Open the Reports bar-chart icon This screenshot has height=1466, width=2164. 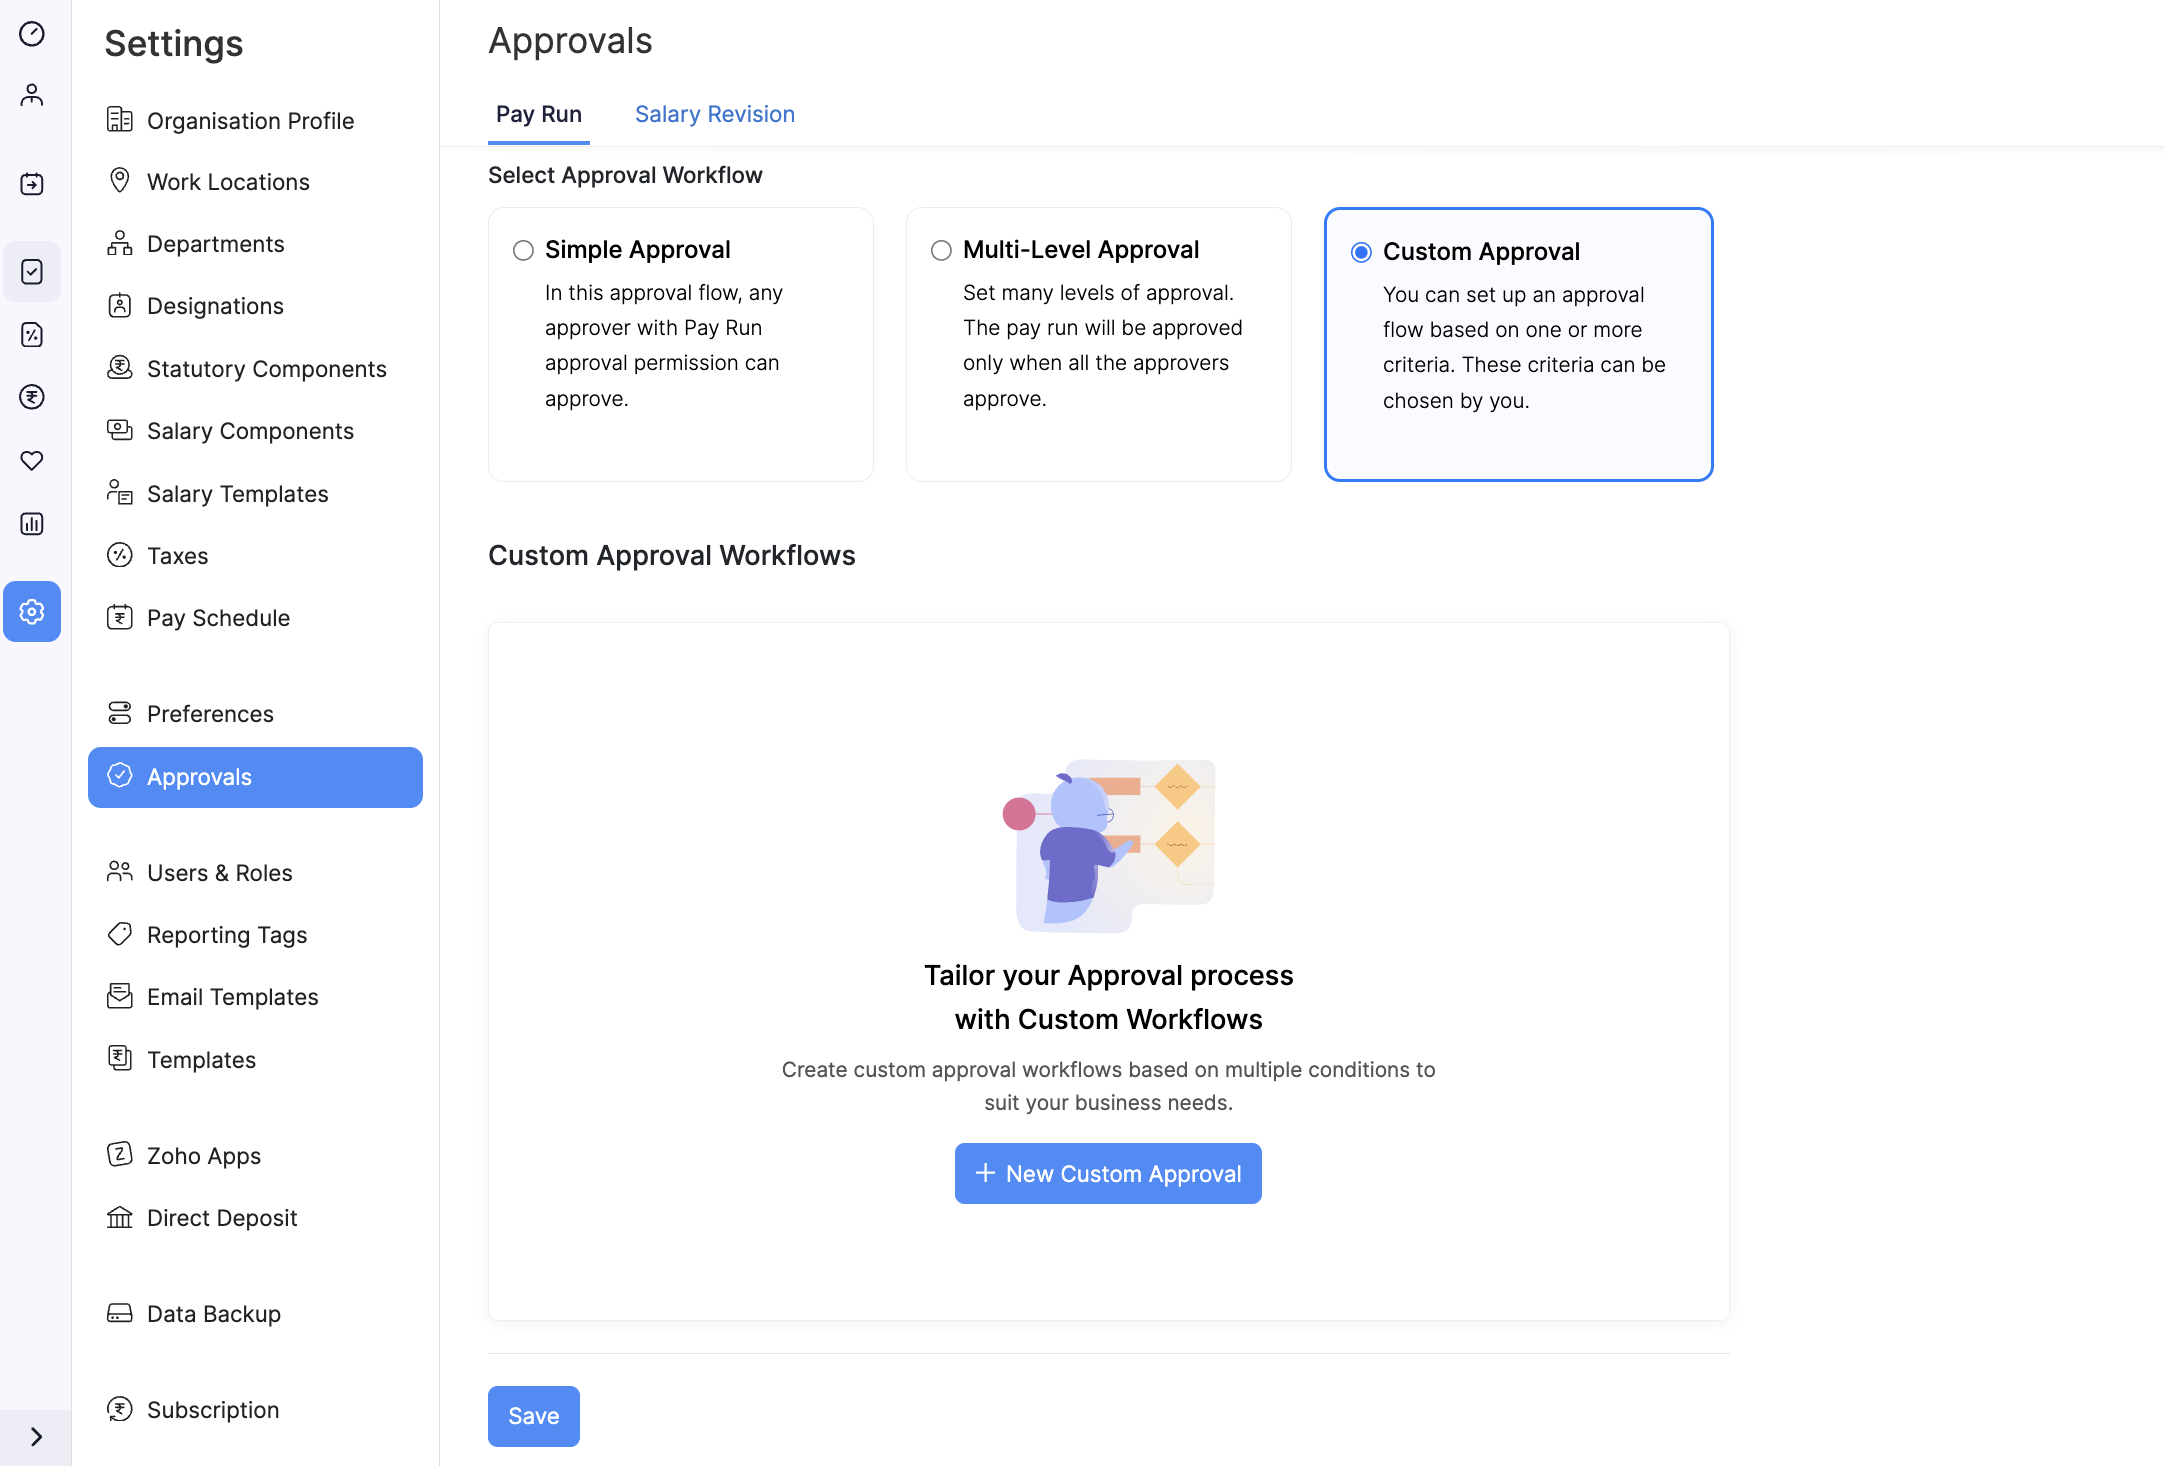pyautogui.click(x=32, y=523)
